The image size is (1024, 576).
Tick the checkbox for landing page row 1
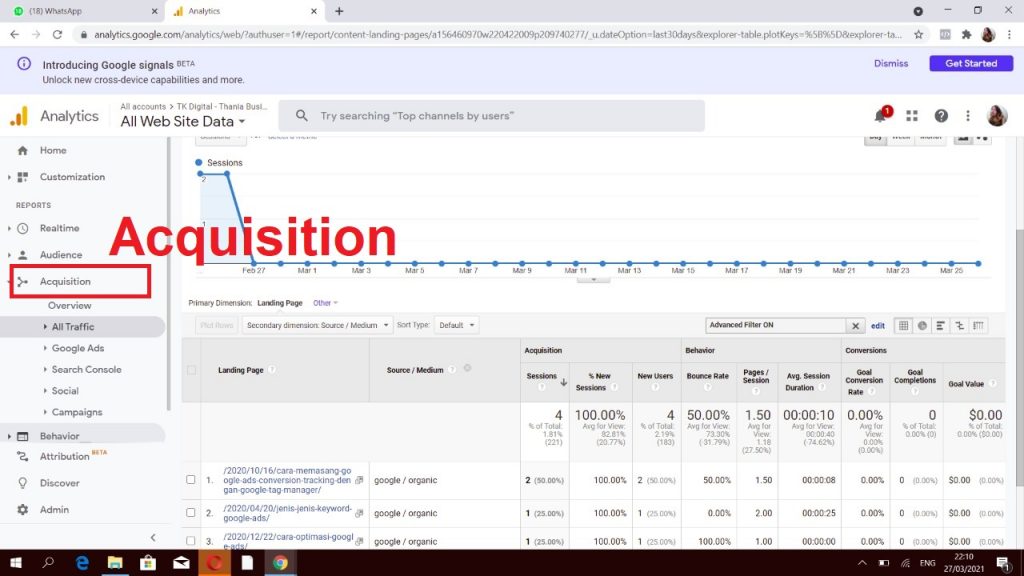pos(191,480)
